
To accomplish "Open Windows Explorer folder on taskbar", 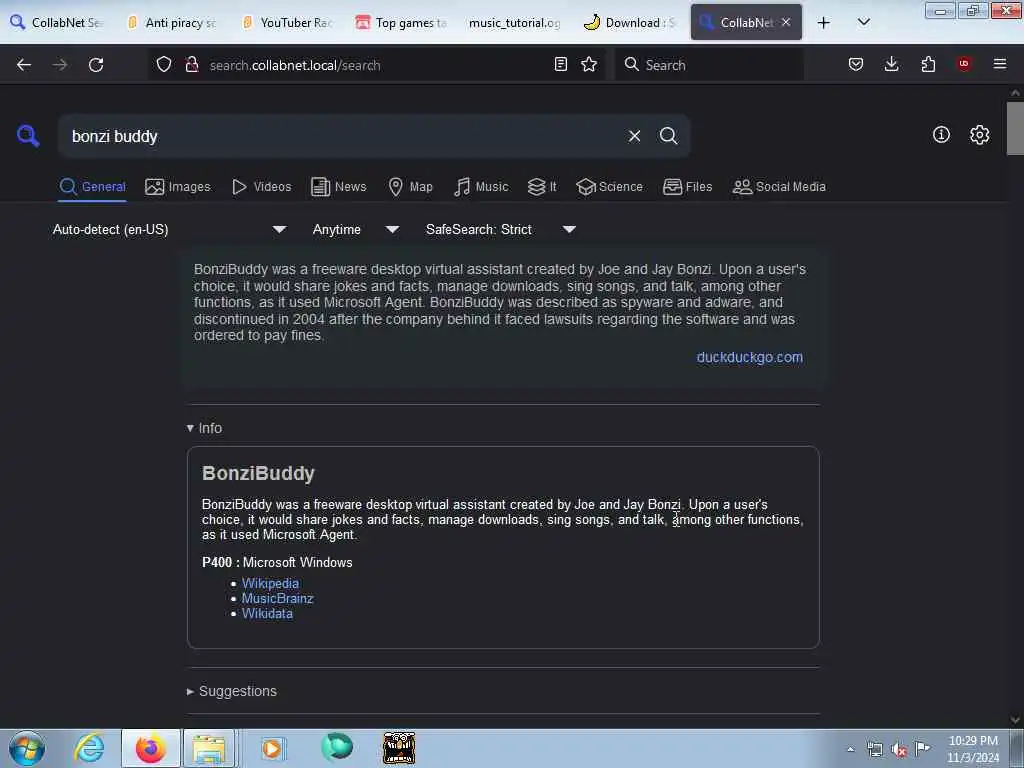I will 209,748.
